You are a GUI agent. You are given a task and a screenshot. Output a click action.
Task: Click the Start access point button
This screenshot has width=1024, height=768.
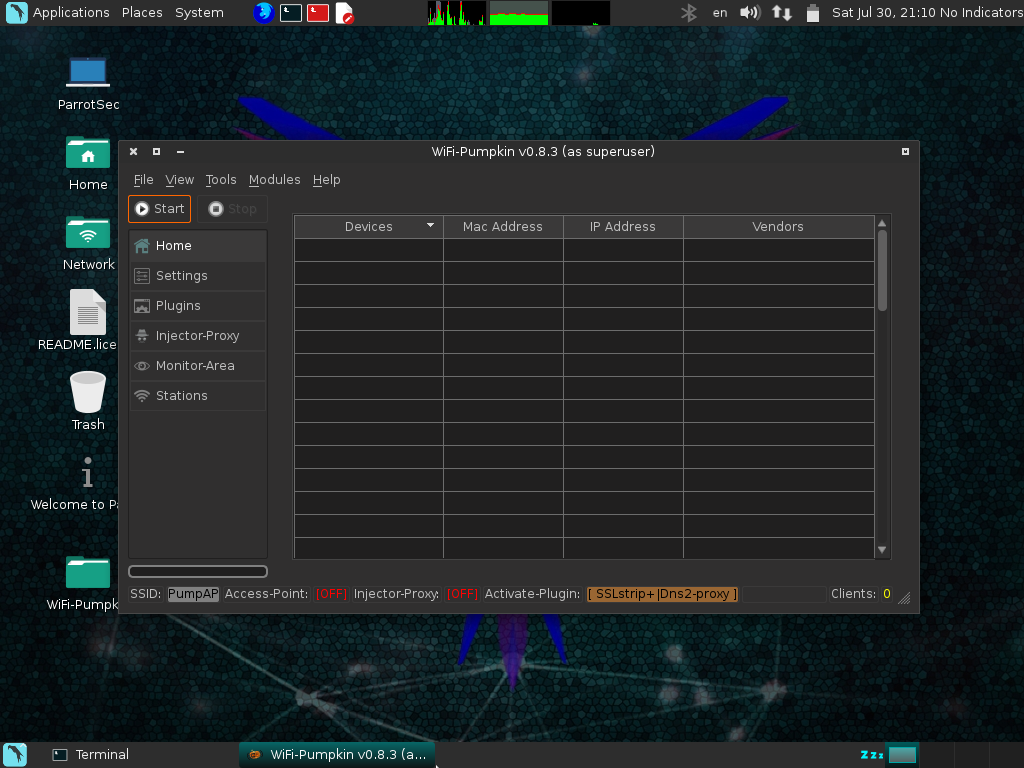[159, 209]
